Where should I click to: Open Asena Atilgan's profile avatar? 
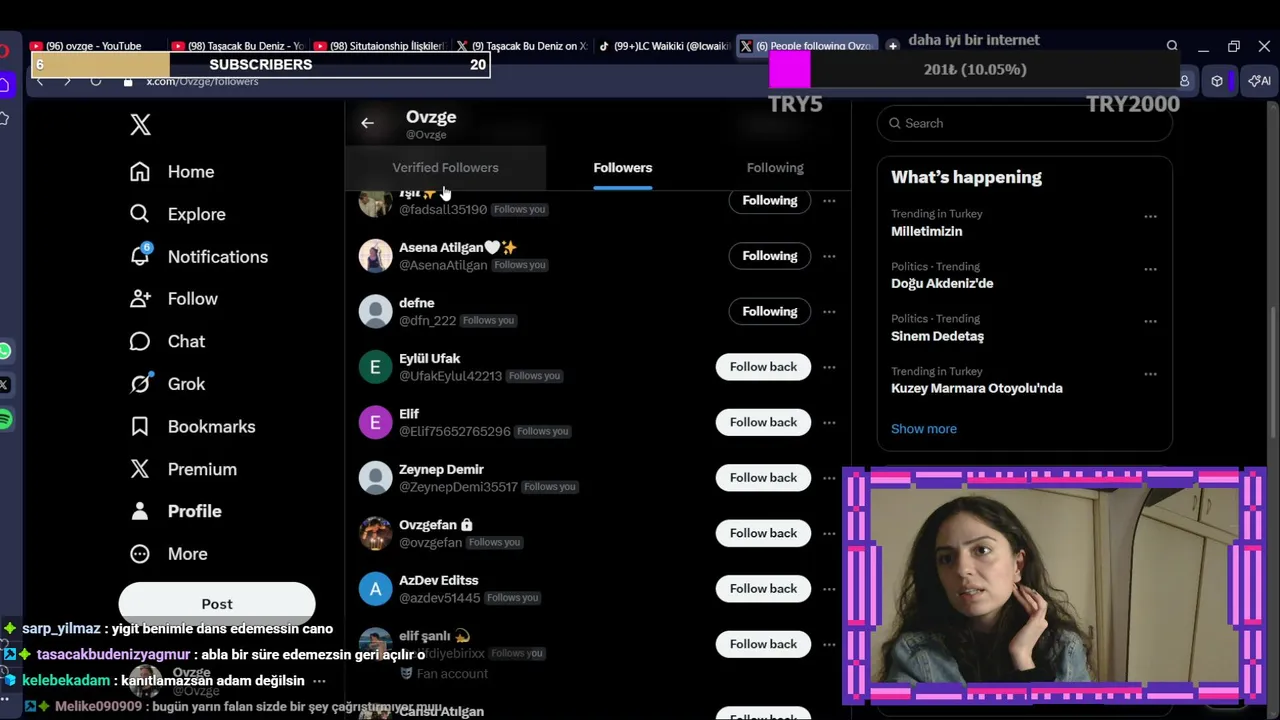click(x=375, y=256)
